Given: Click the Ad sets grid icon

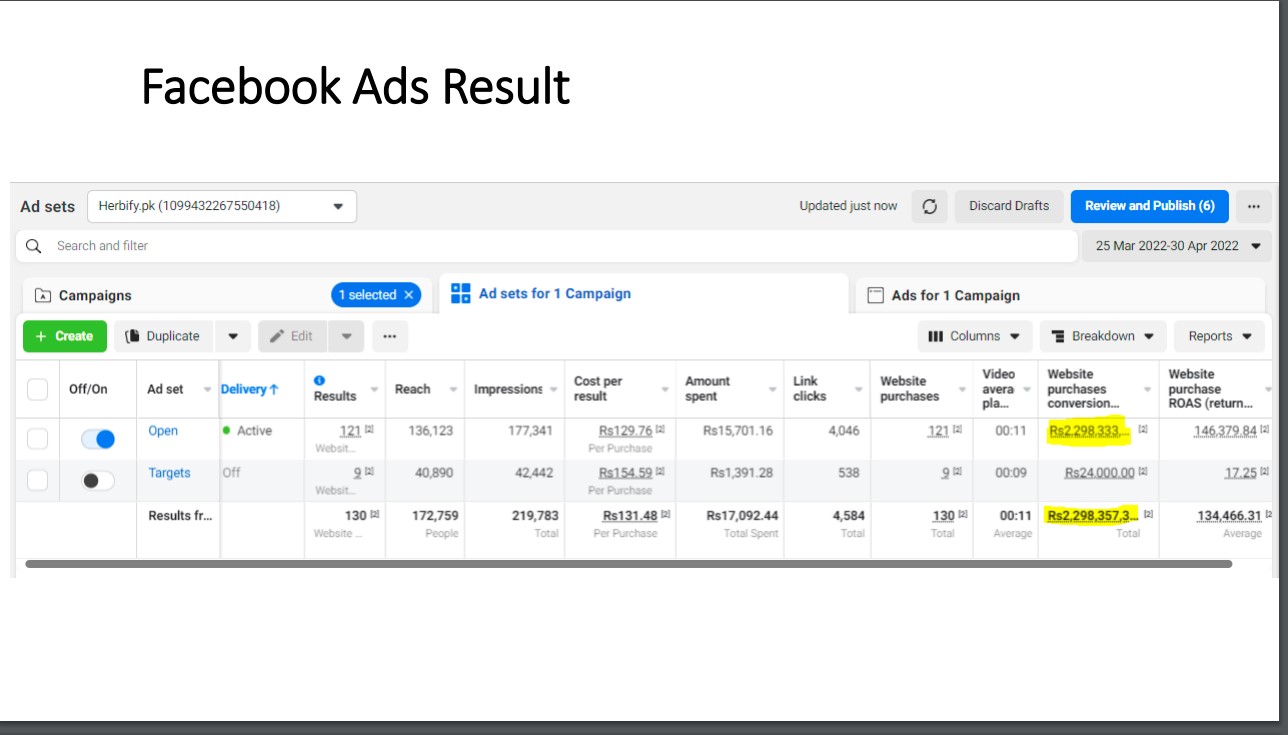Looking at the screenshot, I should (x=461, y=293).
